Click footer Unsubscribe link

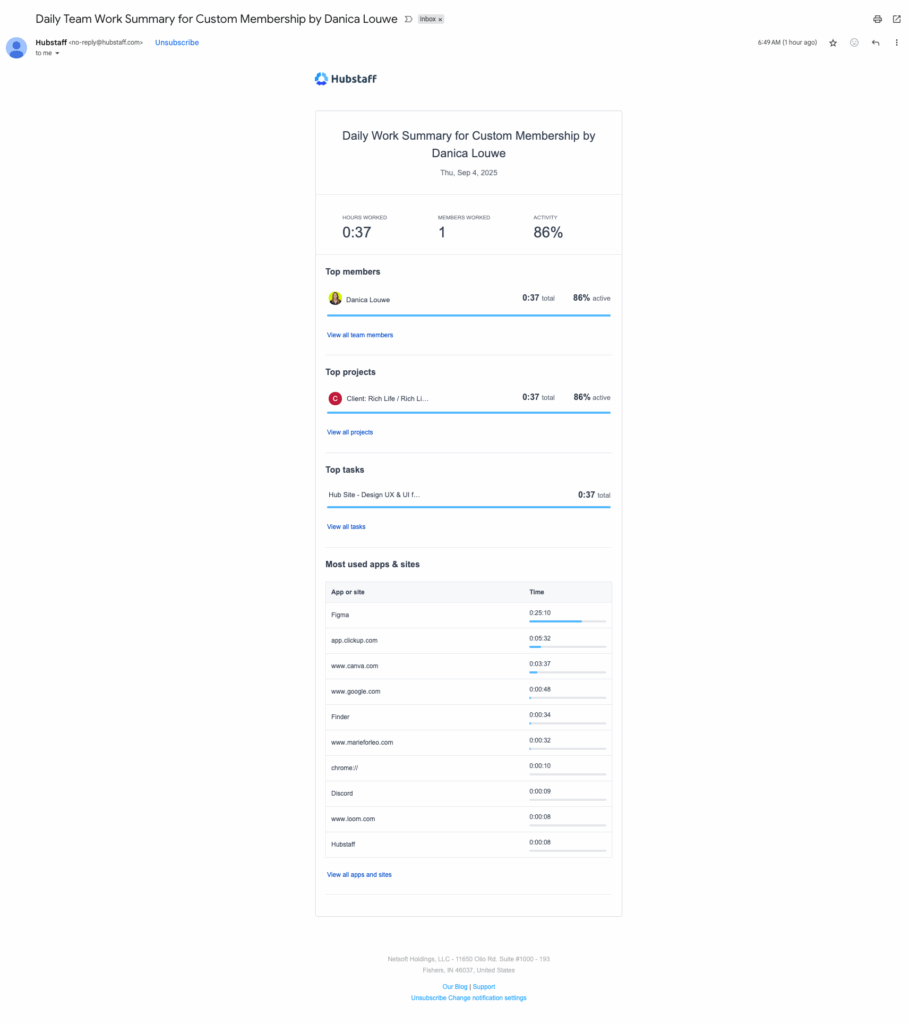[428, 998]
